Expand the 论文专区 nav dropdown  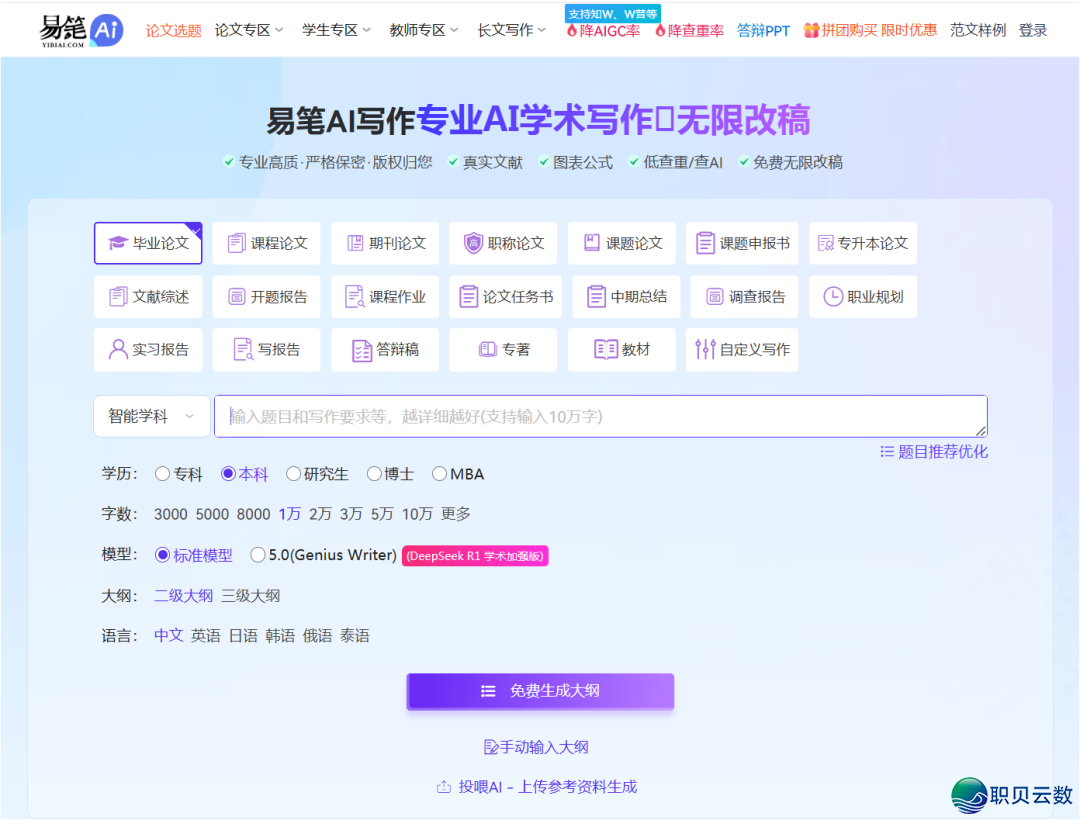tap(249, 30)
